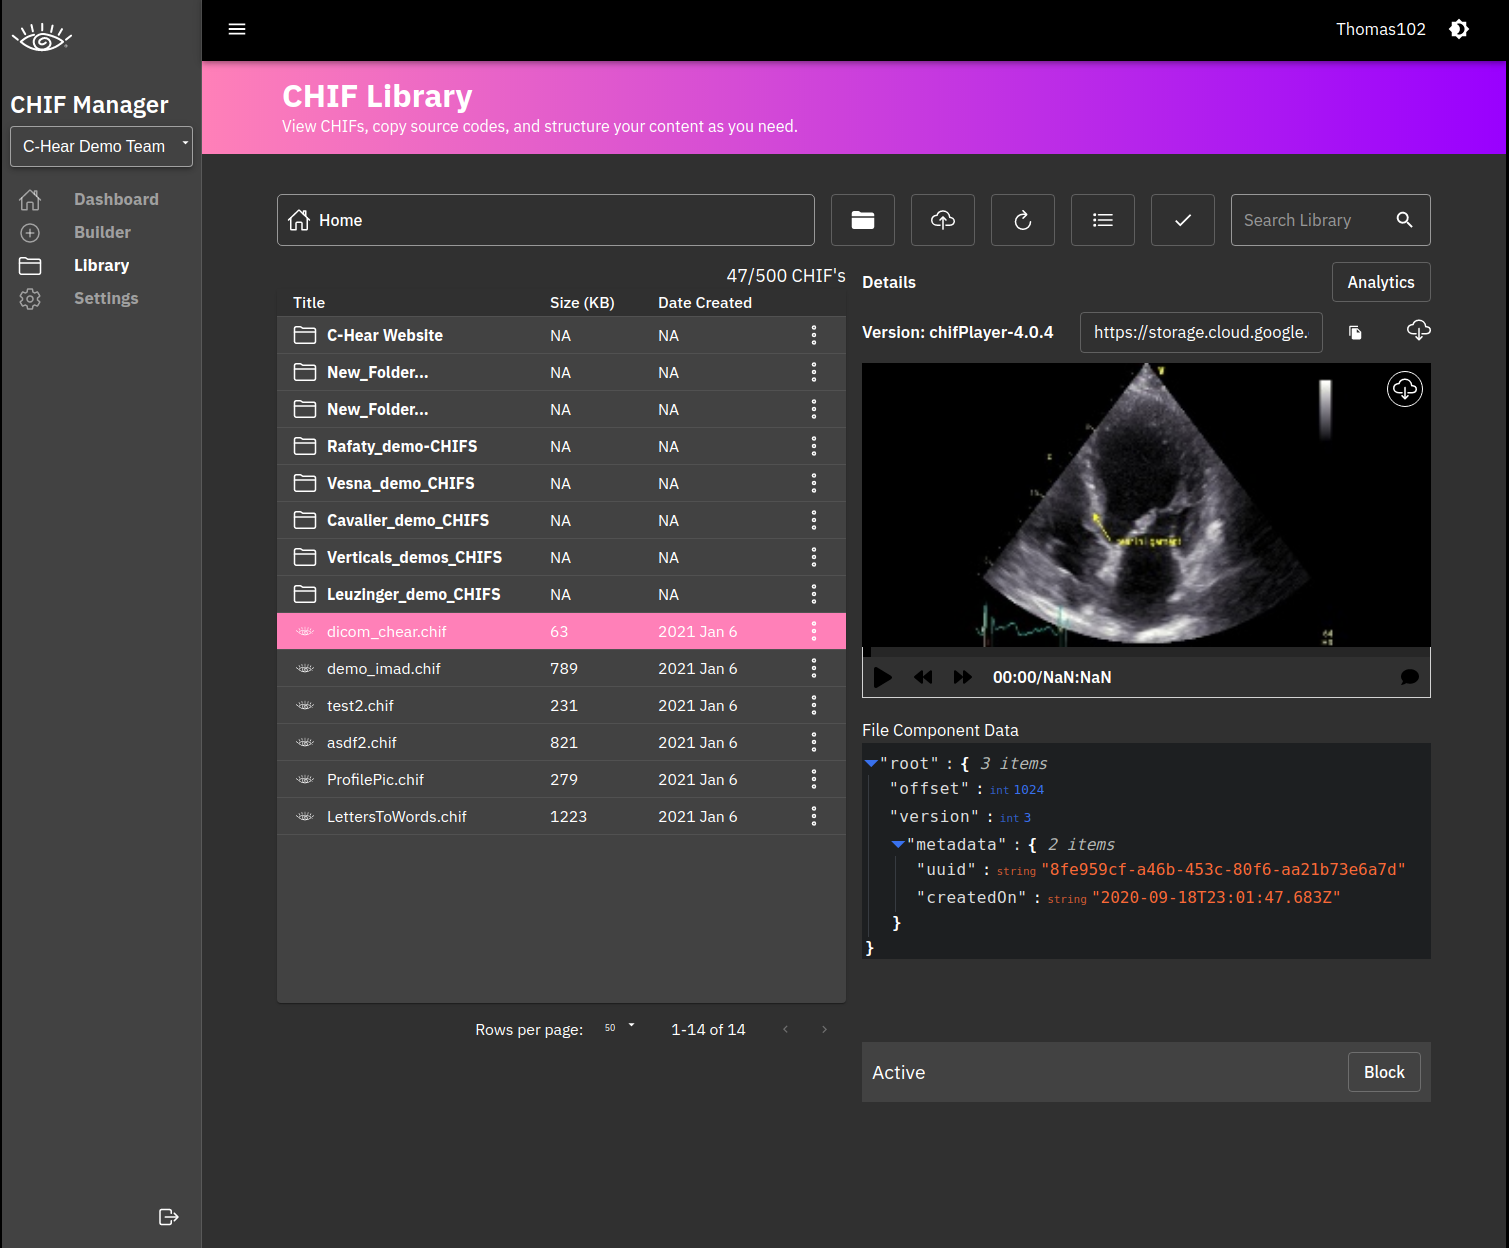Open options menu for LettersToWords.chif
This screenshot has height=1248, width=1509.
coord(814,816)
